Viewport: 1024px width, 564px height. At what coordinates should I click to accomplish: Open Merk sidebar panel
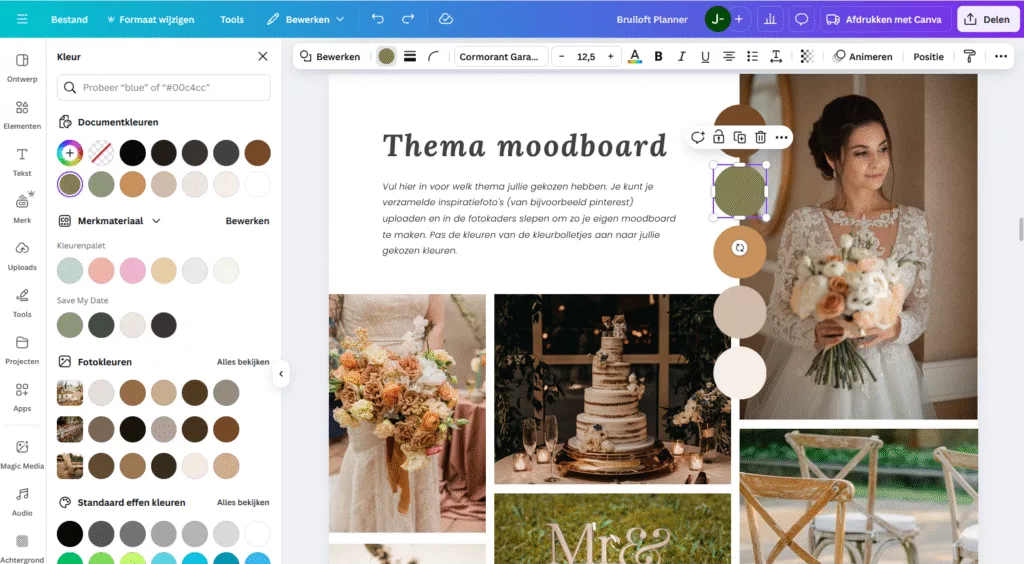click(22, 208)
